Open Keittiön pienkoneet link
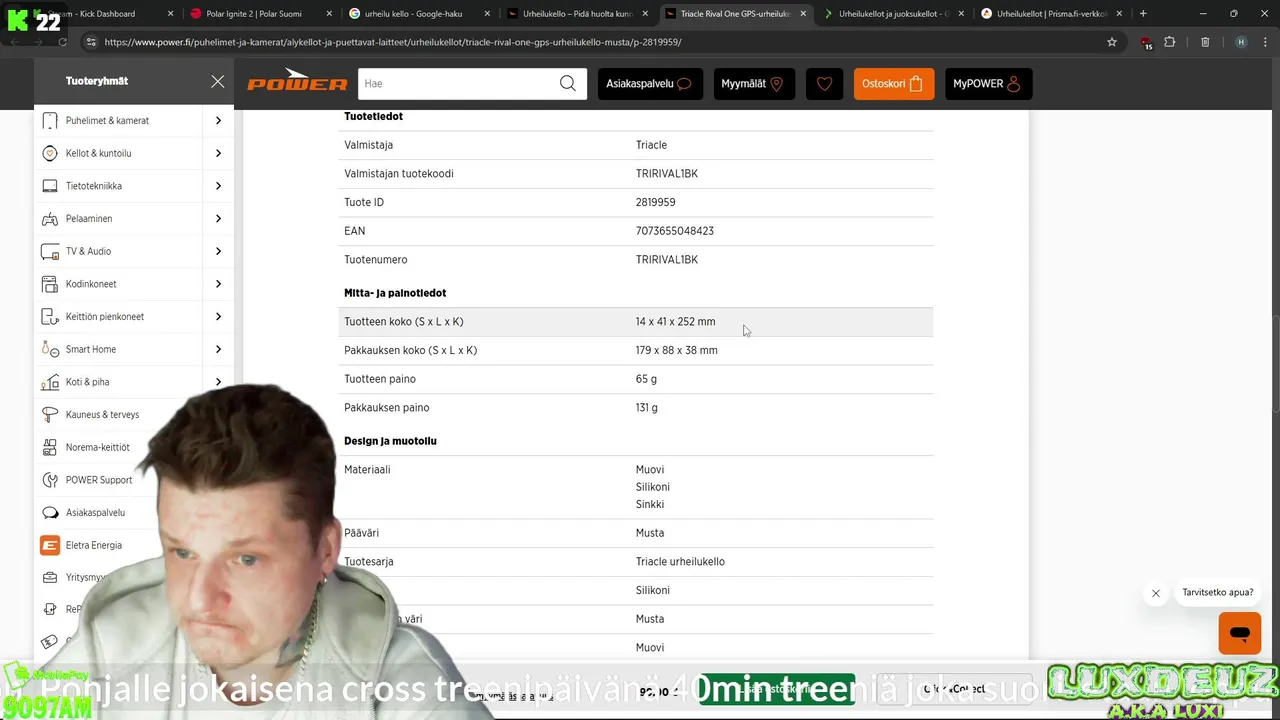The image size is (1280, 720). [x=105, y=317]
